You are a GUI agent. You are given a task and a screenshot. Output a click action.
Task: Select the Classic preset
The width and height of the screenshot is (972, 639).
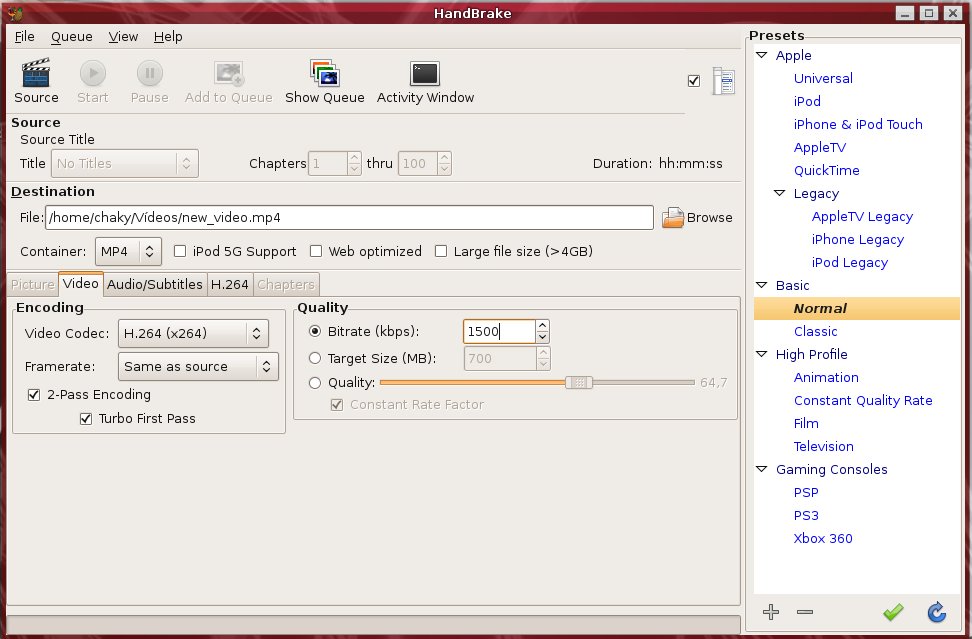(x=815, y=332)
